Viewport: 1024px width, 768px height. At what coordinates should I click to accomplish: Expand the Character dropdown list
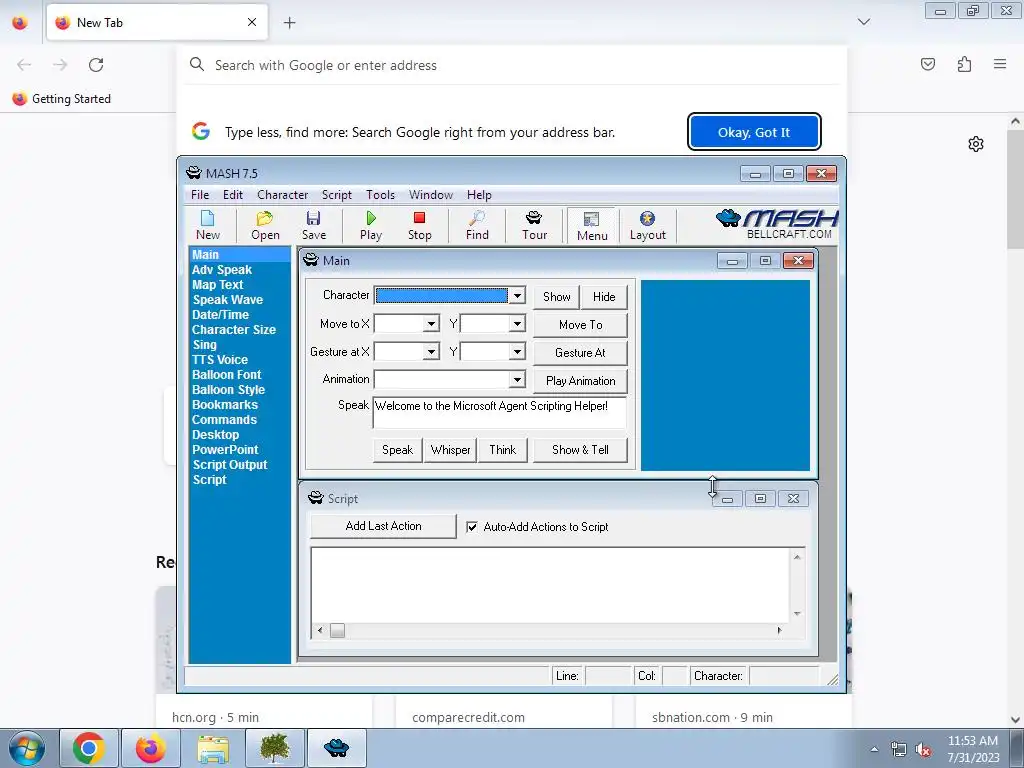point(517,296)
